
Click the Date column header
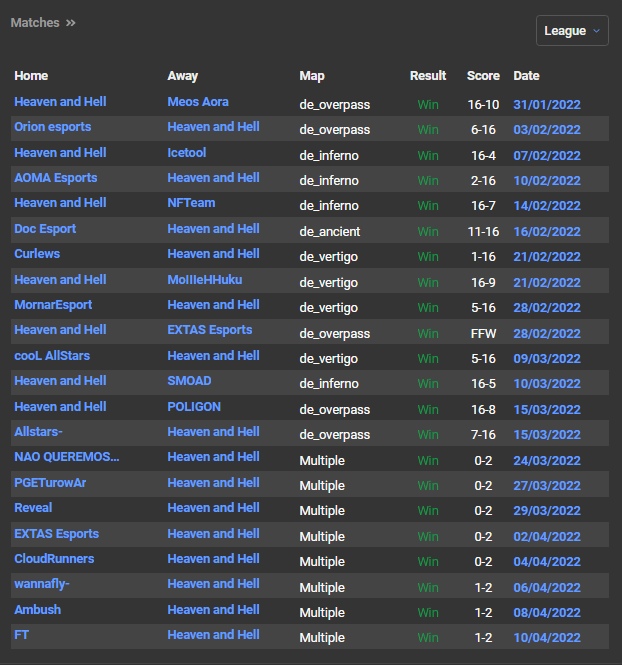coord(526,75)
